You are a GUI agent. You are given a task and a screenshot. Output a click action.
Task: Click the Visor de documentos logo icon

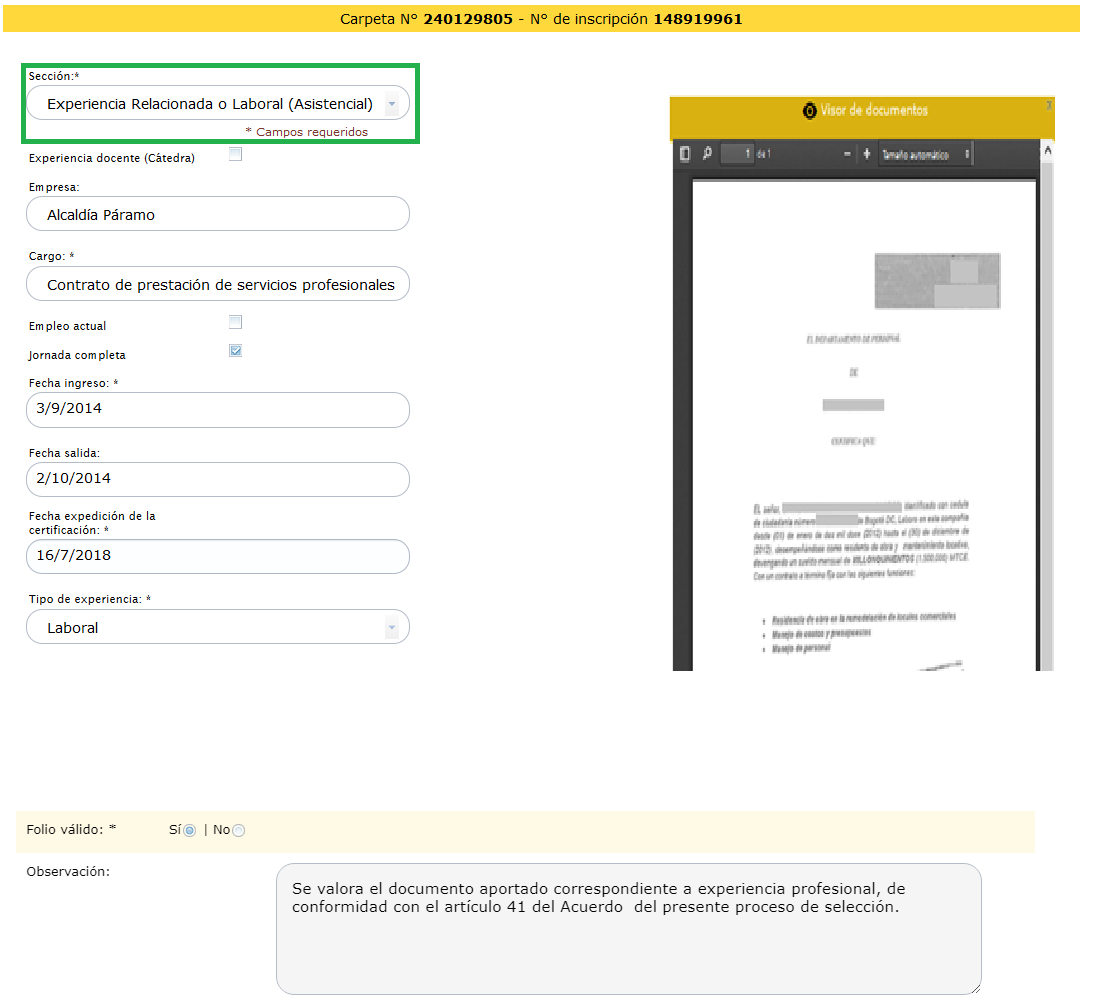click(809, 111)
